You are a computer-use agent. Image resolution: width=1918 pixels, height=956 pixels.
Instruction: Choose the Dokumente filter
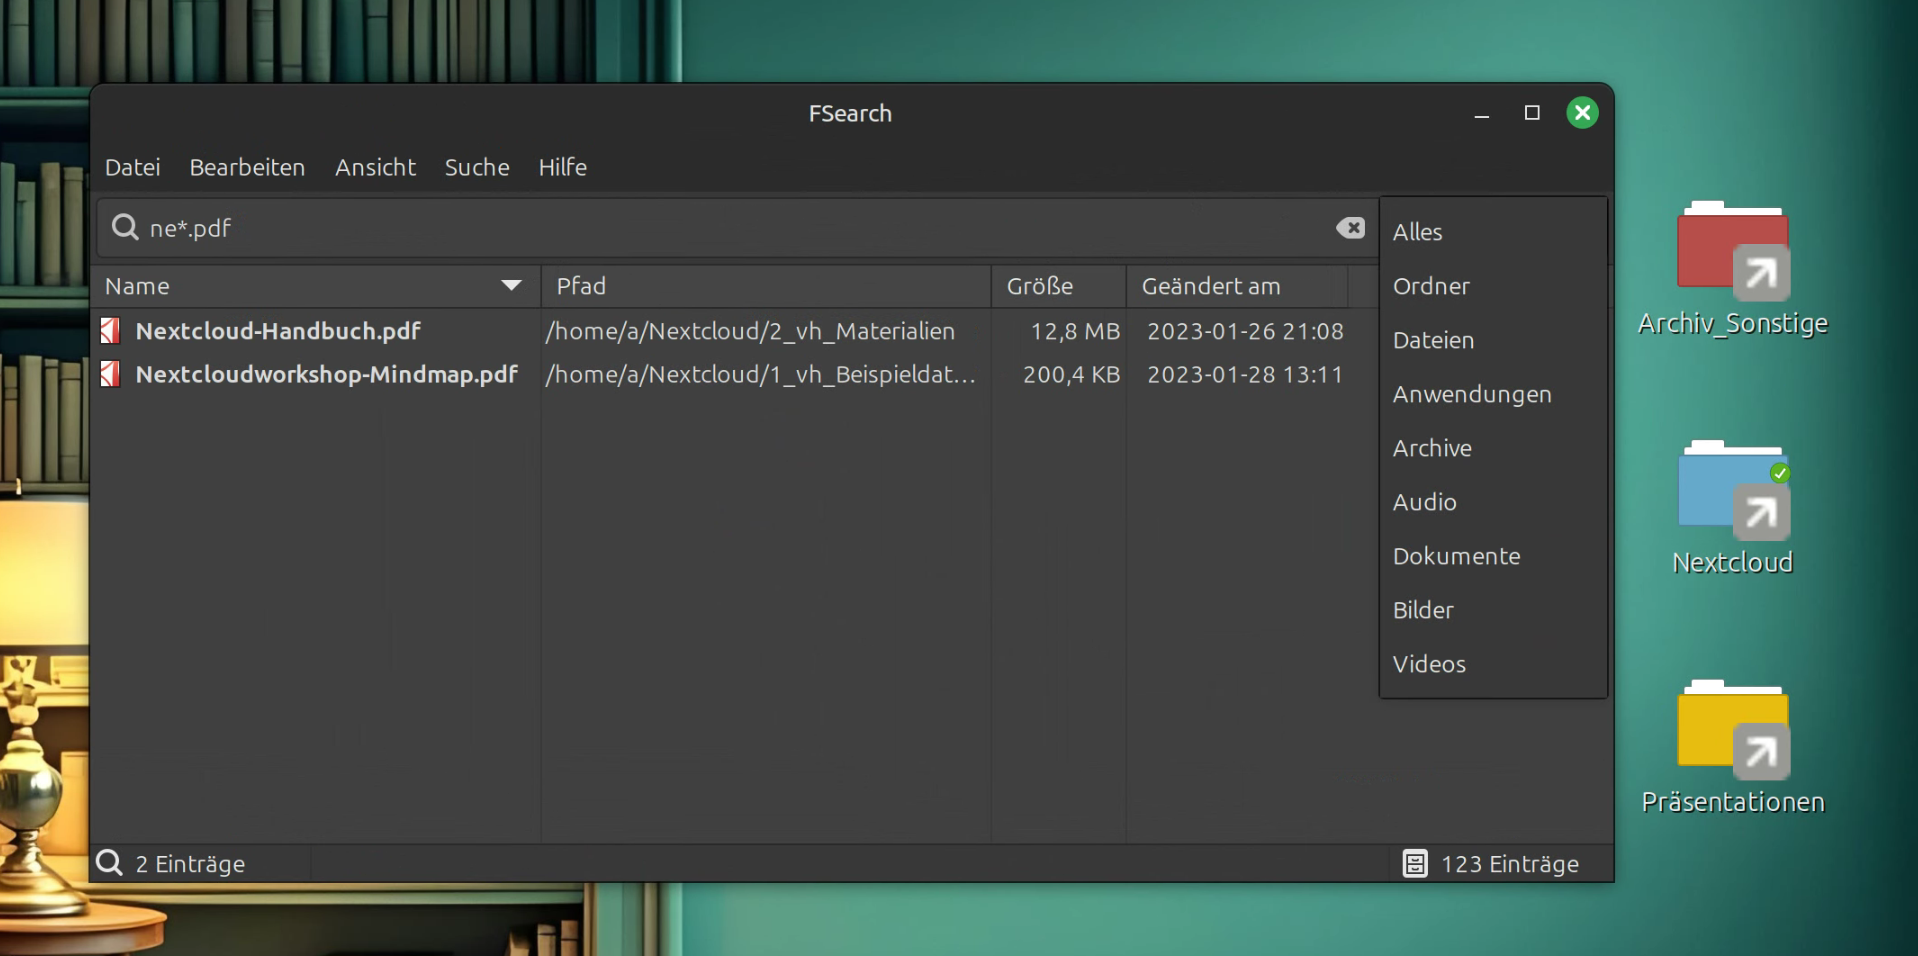click(1493, 556)
